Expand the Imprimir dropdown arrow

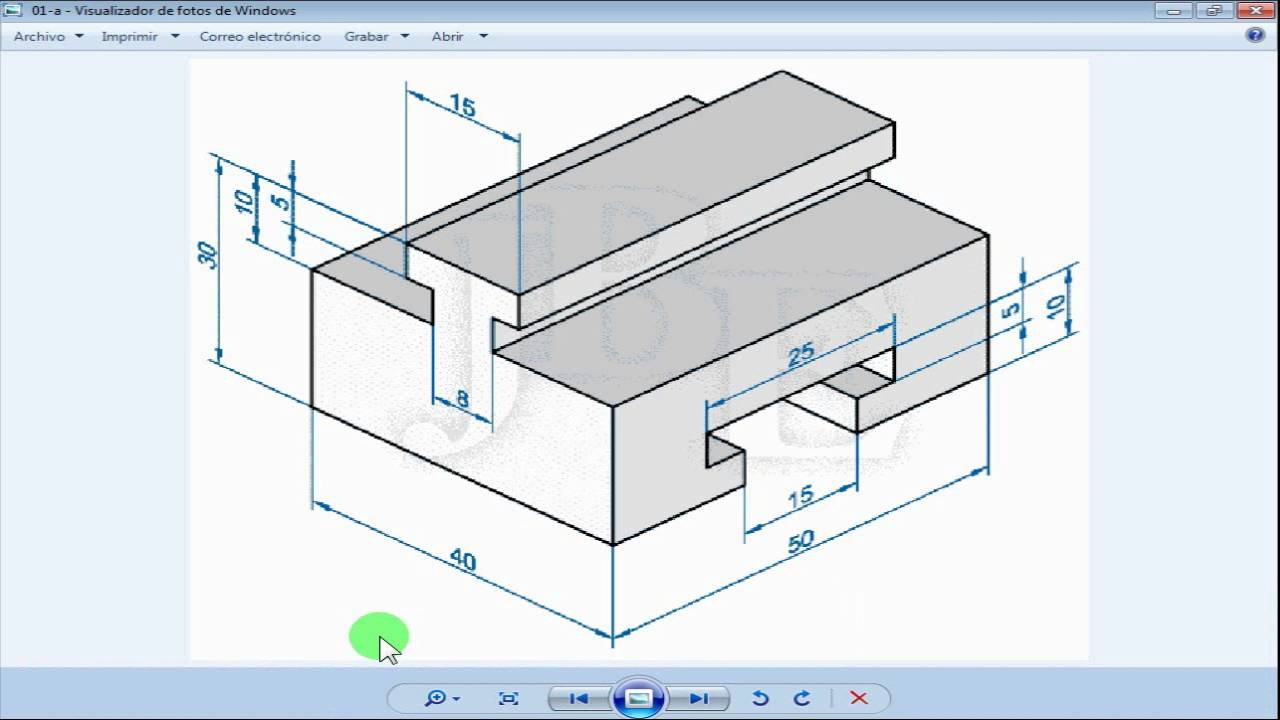coord(175,36)
